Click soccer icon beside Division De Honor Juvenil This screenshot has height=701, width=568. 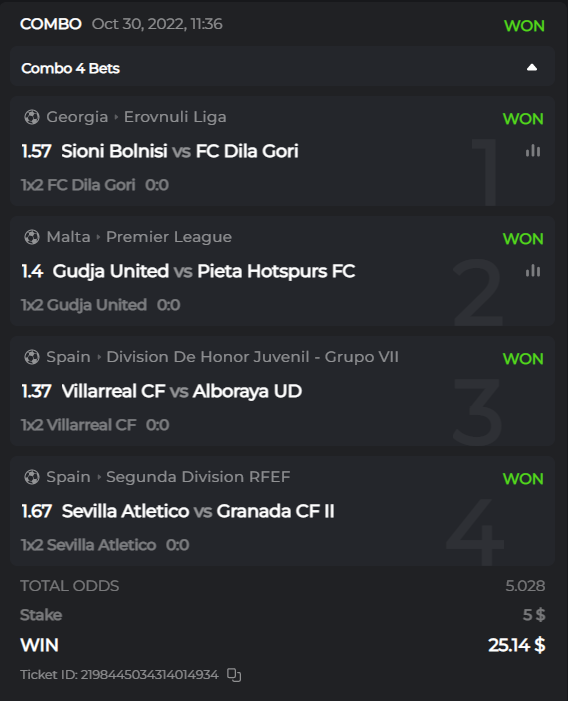(32, 357)
